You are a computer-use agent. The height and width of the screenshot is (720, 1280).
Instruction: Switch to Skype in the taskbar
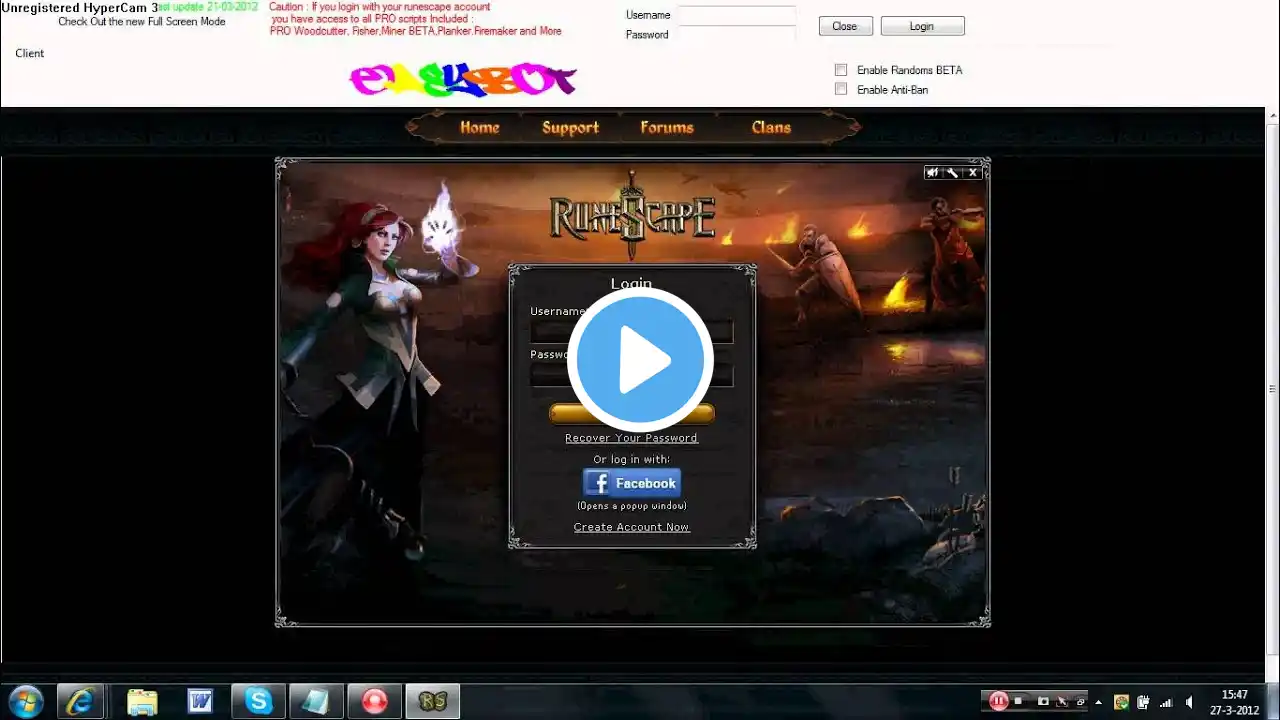(259, 701)
